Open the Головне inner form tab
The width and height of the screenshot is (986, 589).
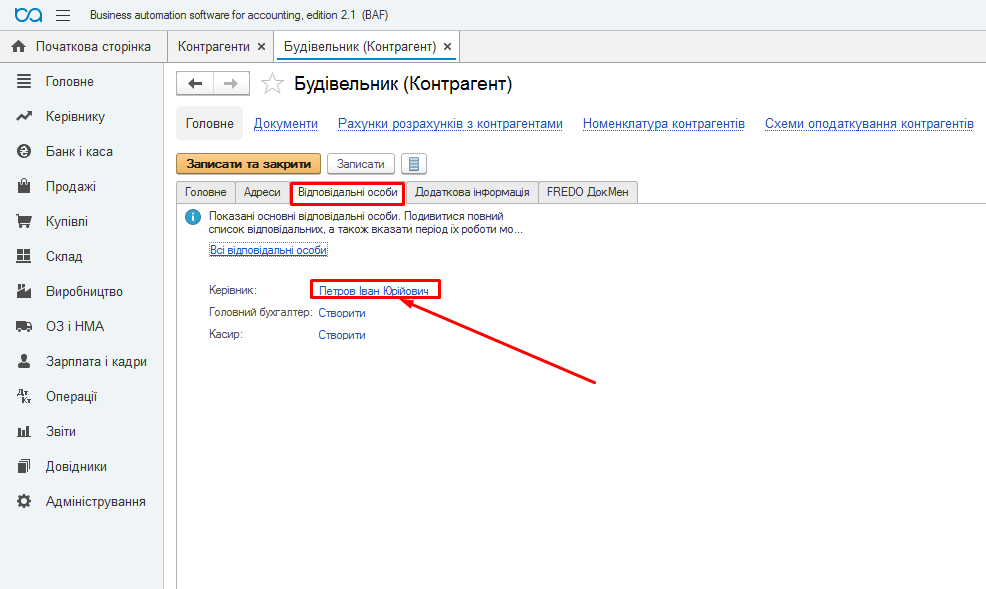click(206, 192)
